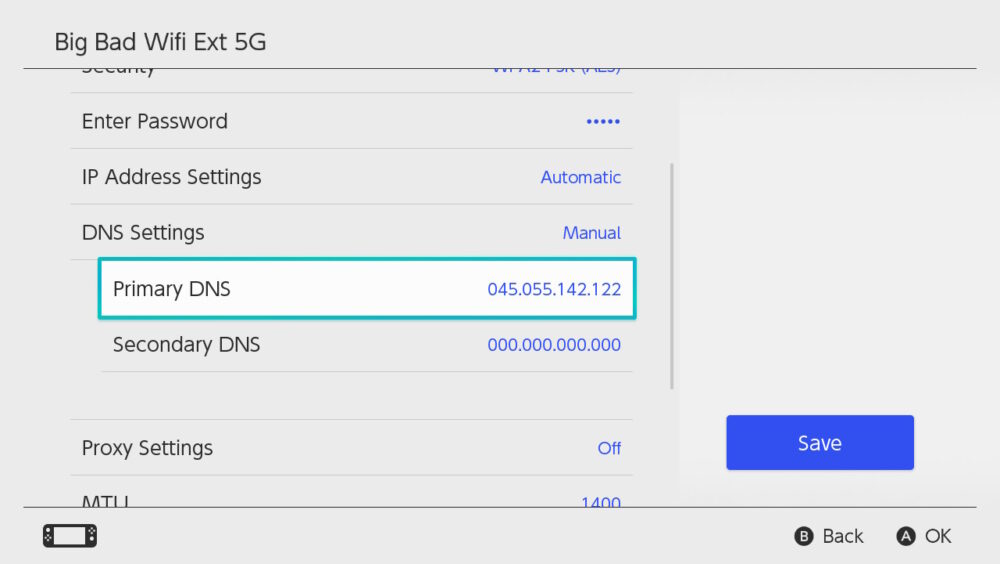This screenshot has height=564, width=1000.
Task: Click the Big Bad Wifi Ext 5G title
Action: click(160, 42)
